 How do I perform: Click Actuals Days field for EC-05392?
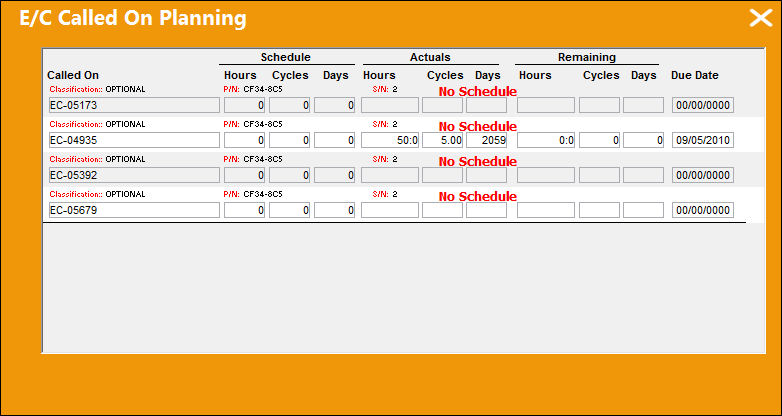coord(487,175)
